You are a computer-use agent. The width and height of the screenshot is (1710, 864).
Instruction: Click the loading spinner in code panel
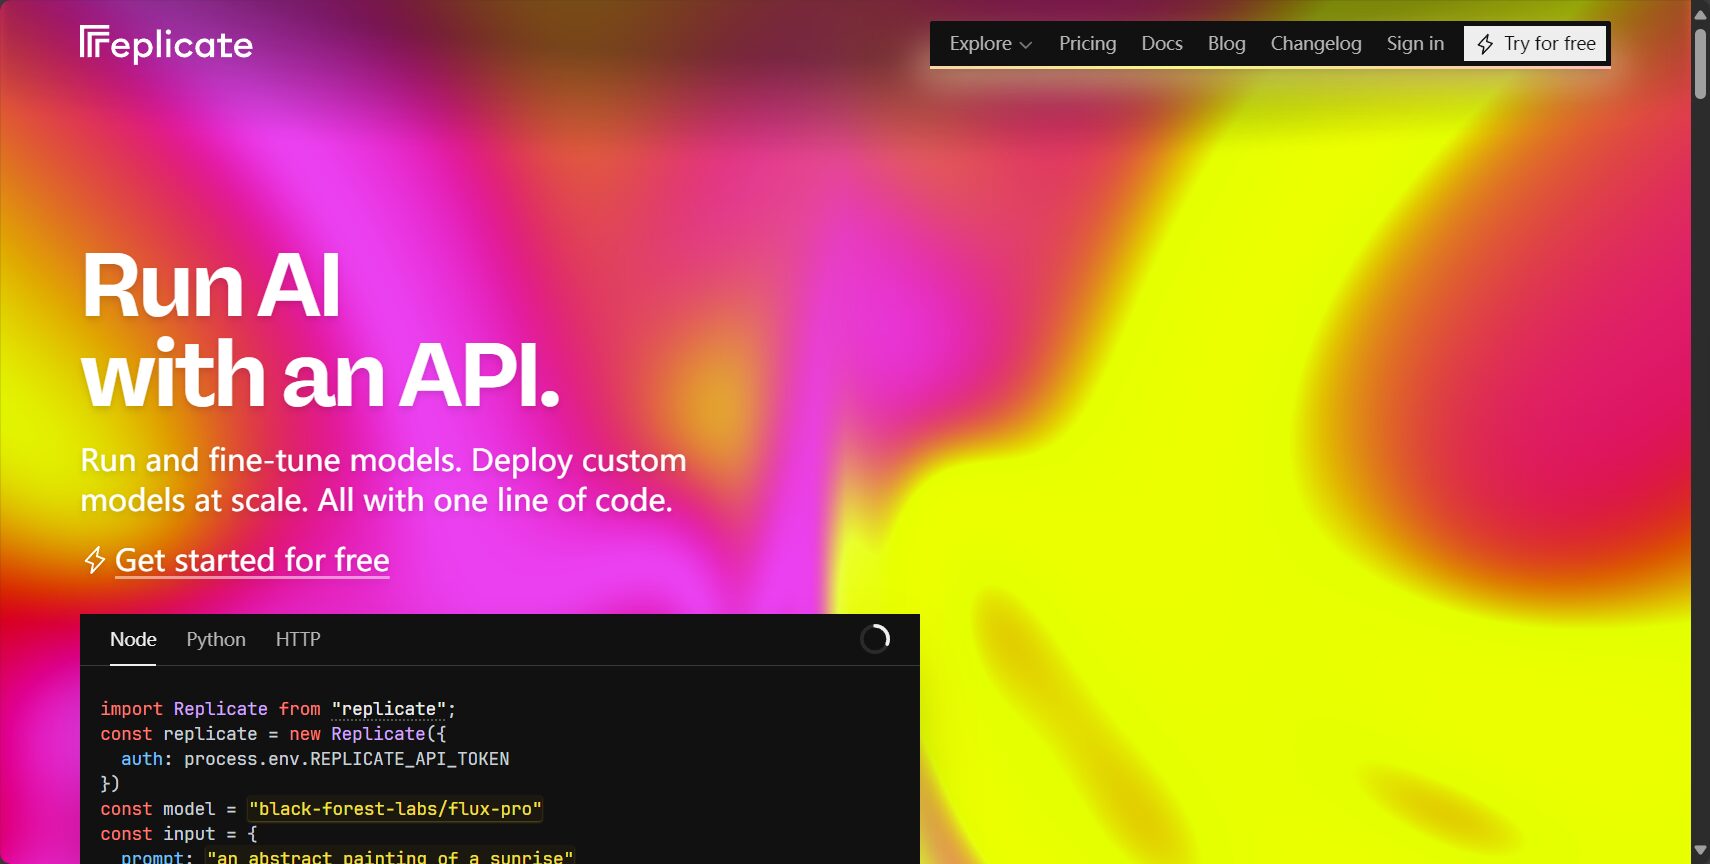click(x=875, y=638)
